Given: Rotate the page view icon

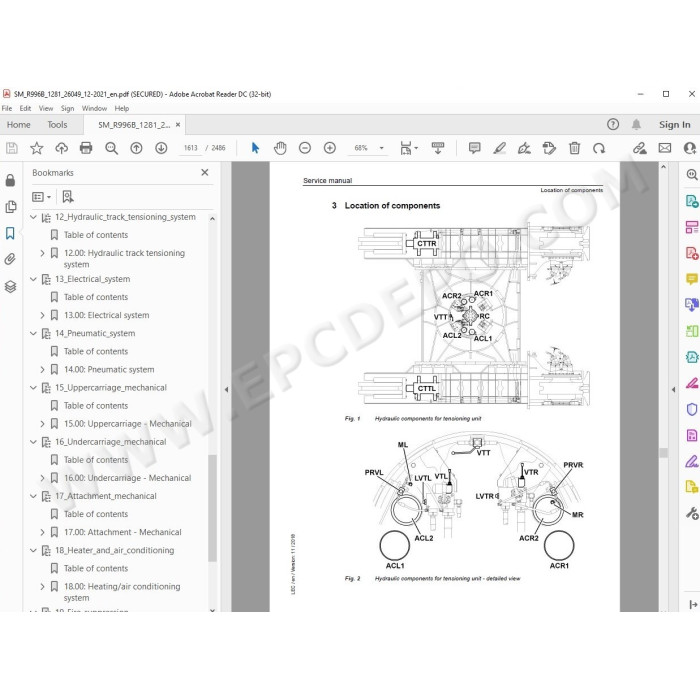Looking at the screenshot, I should coord(599,148).
